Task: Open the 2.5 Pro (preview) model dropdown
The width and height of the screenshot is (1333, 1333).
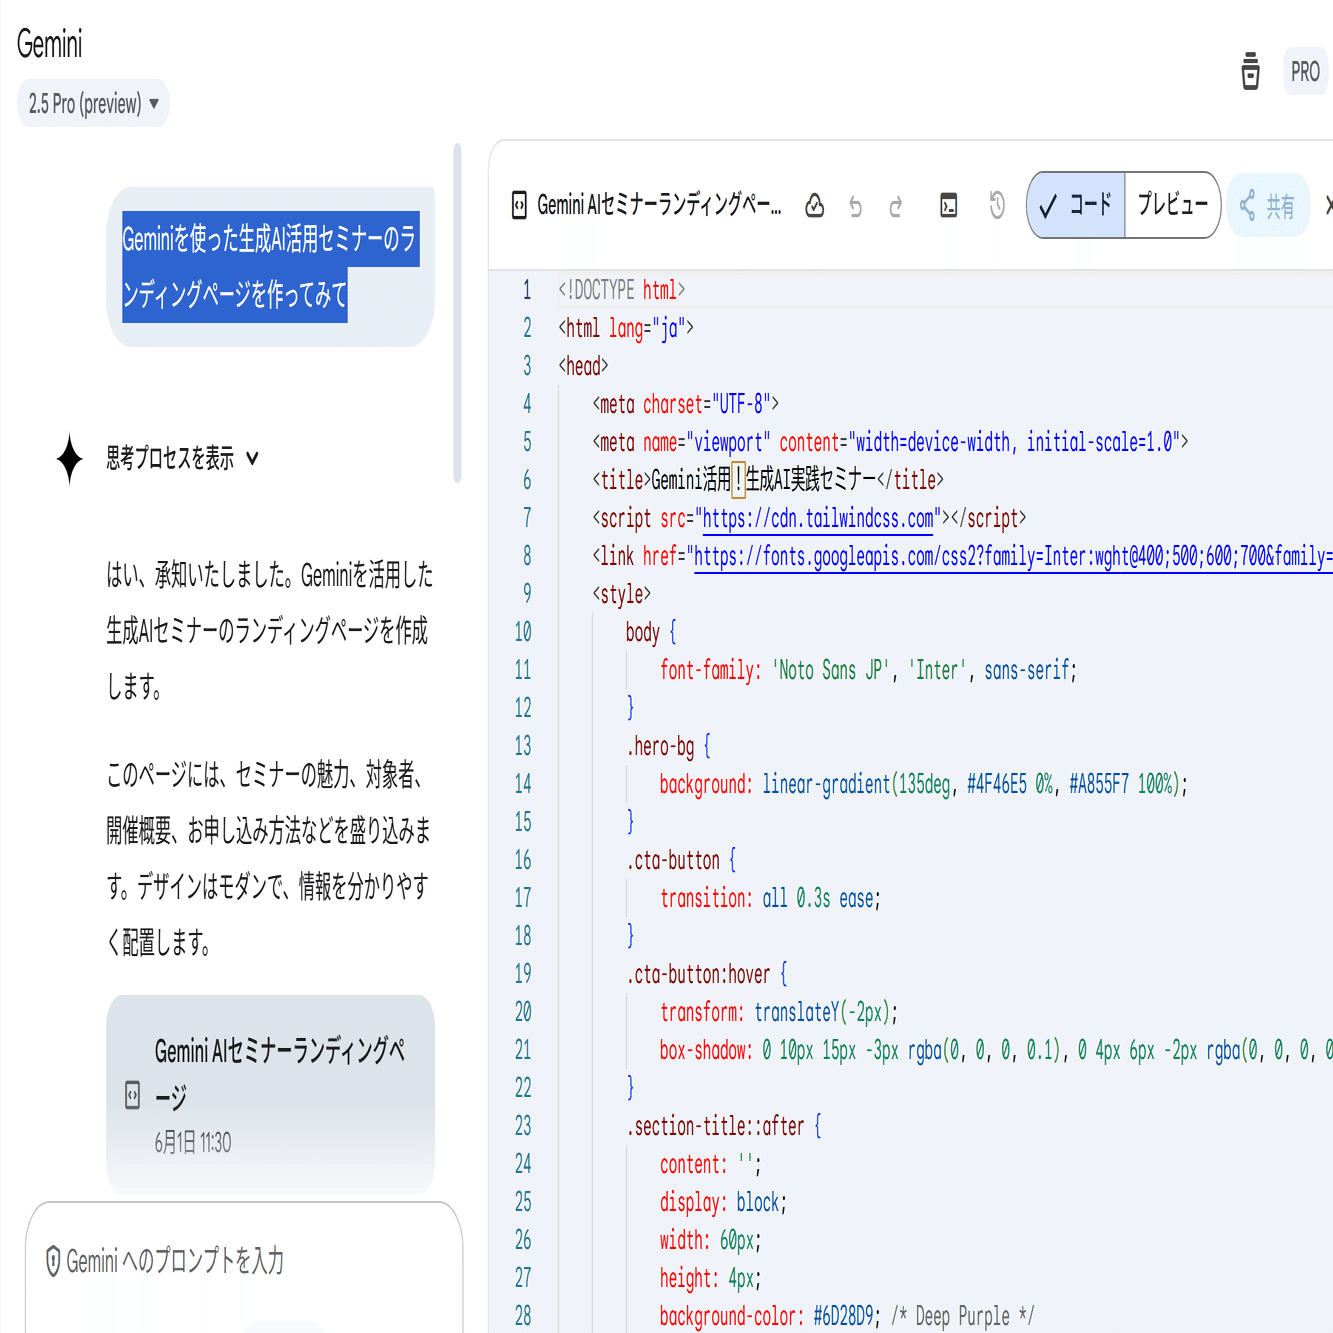Action: (x=93, y=103)
